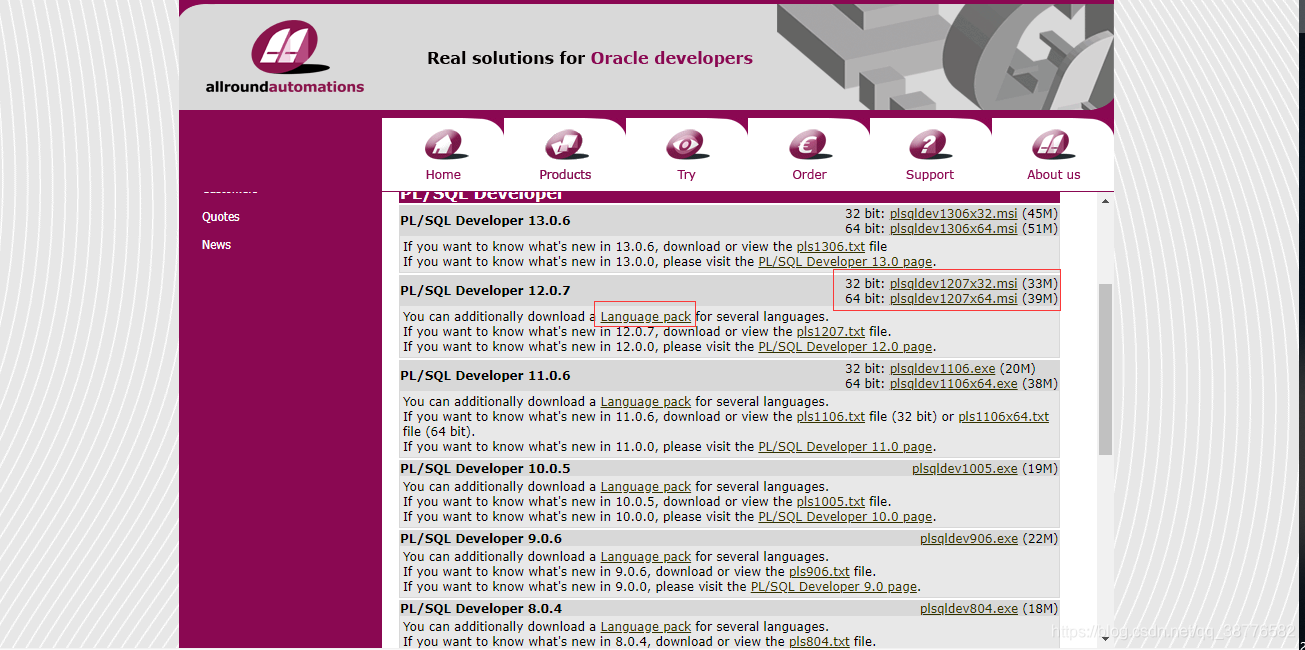The width and height of the screenshot is (1305, 650).
Task: Download plsqldev1306x32.msi
Action: coord(953,213)
